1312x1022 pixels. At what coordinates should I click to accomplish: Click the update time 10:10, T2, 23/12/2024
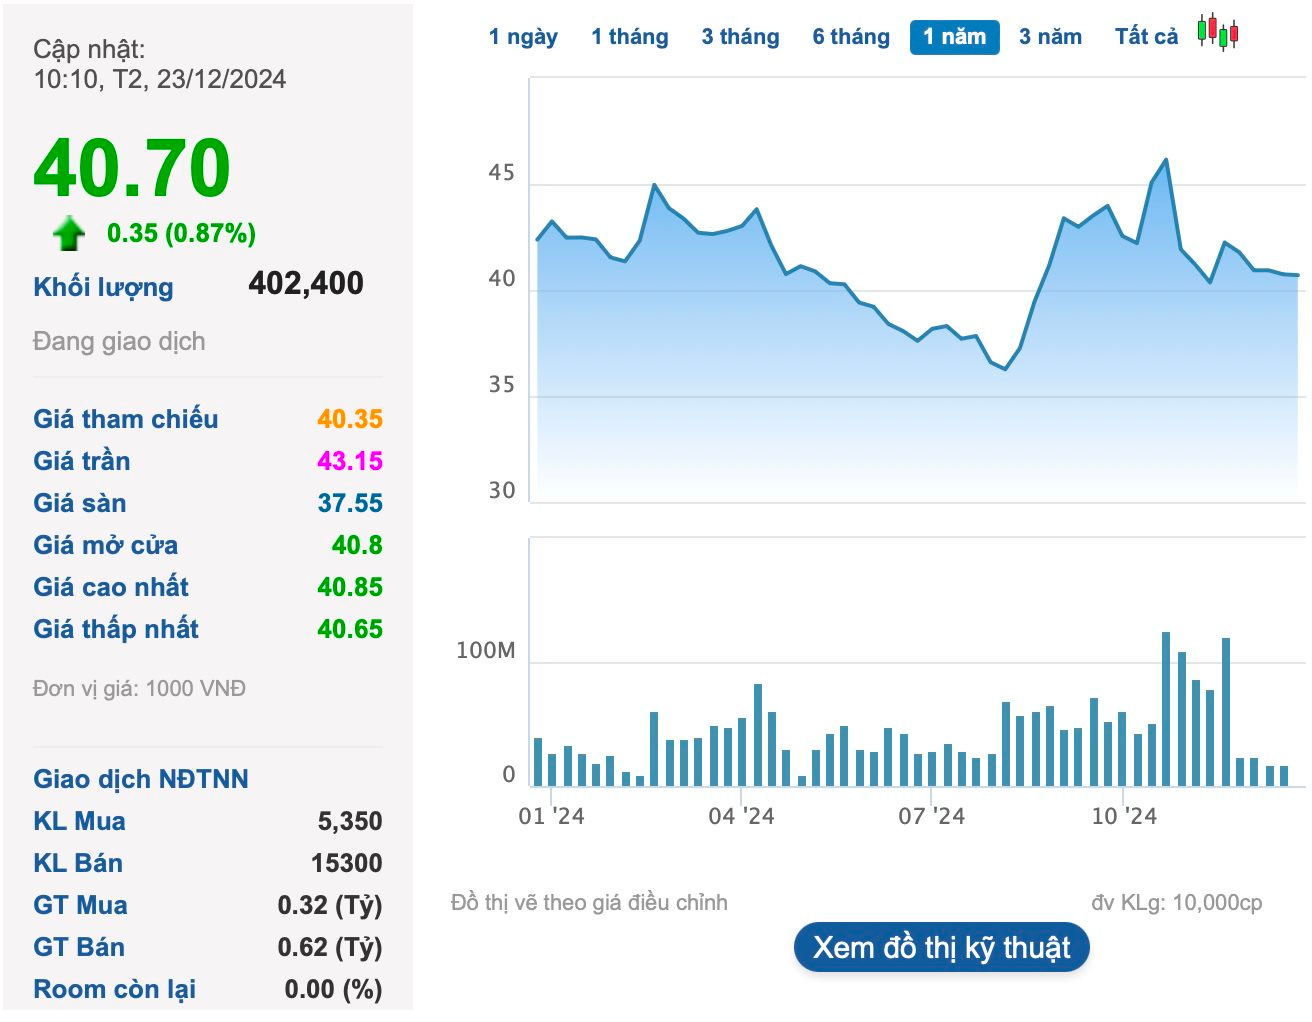tap(160, 79)
